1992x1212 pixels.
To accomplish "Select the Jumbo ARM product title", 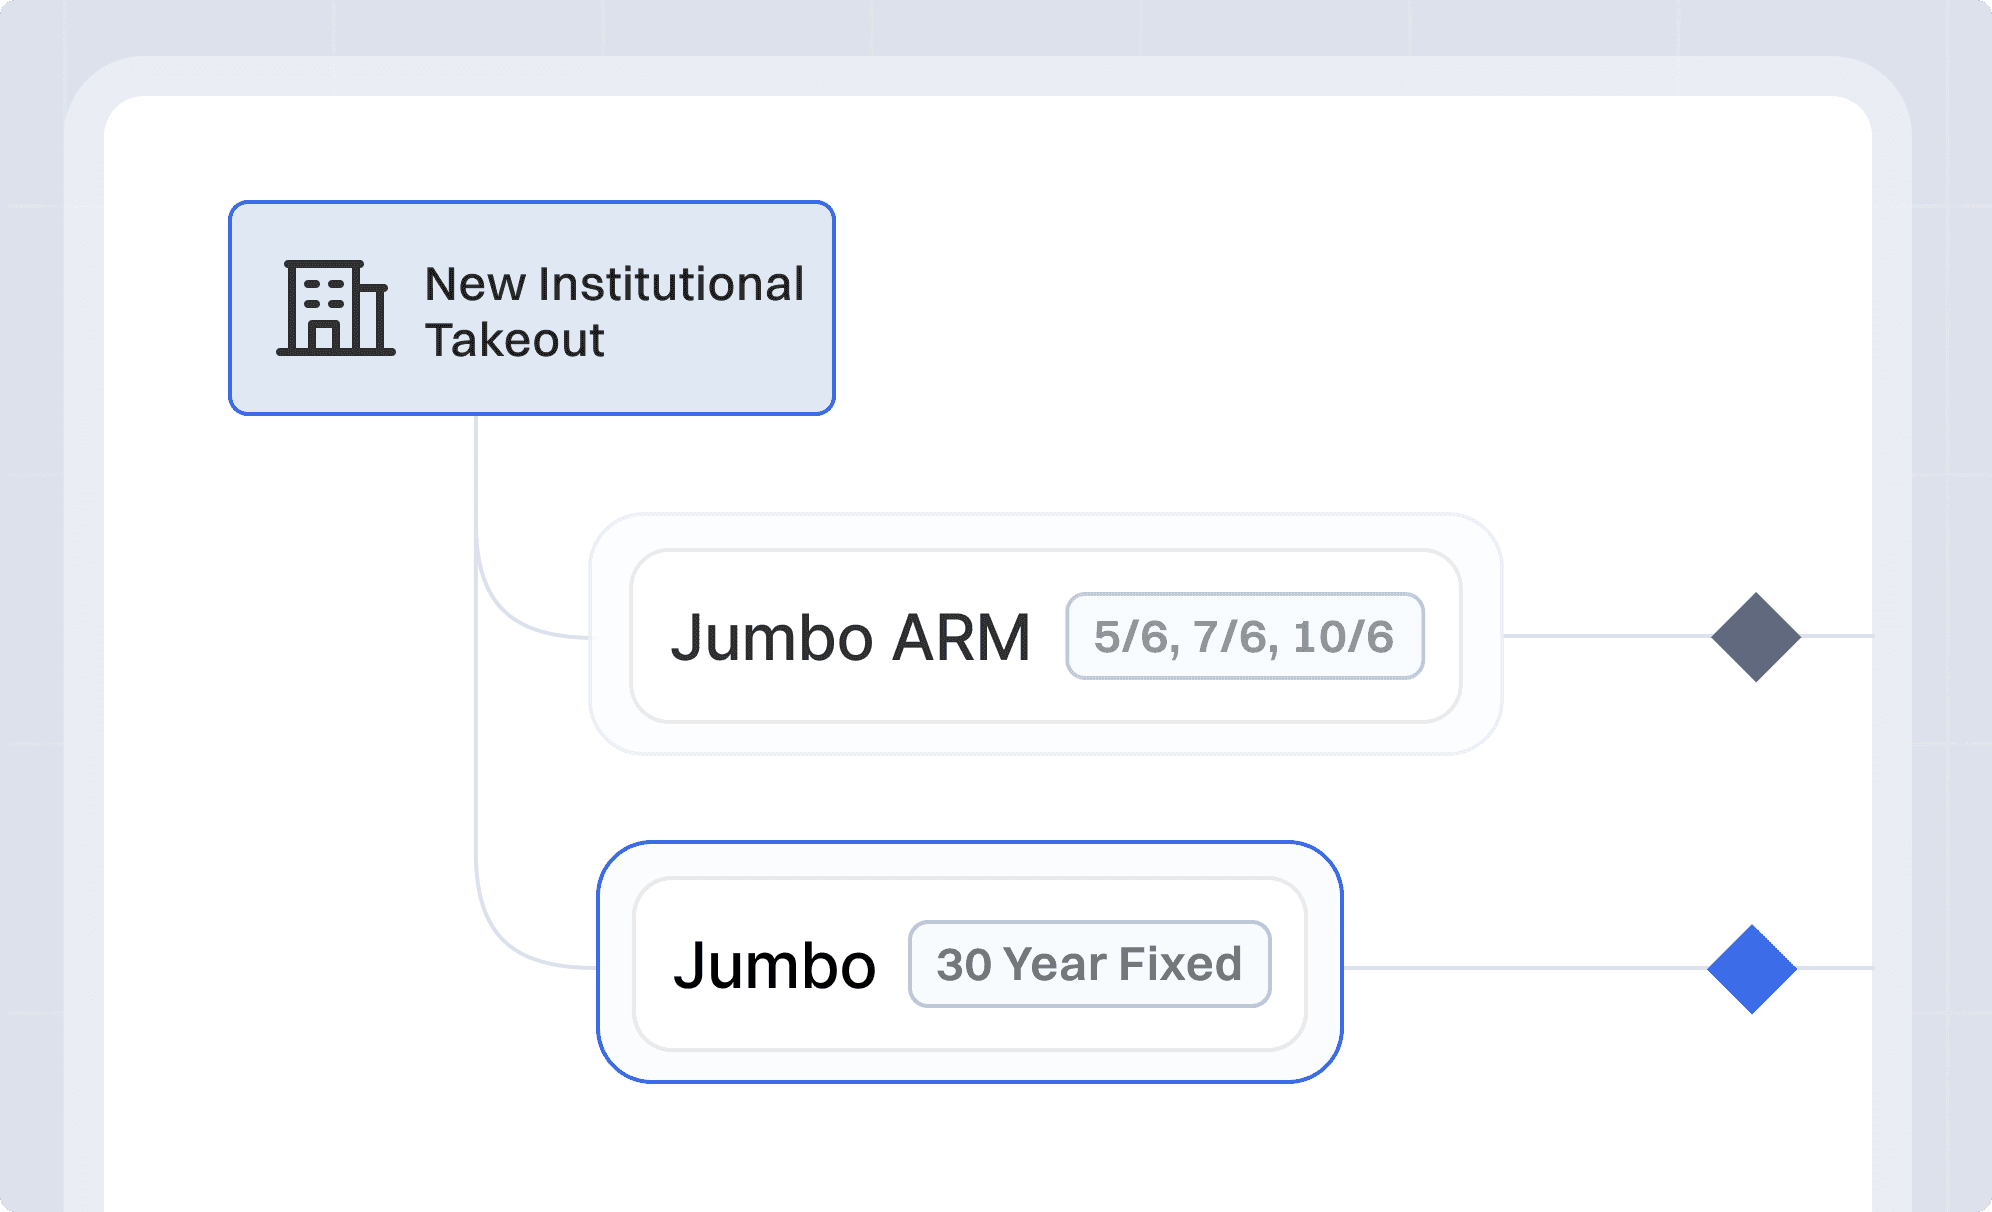I will (x=850, y=637).
